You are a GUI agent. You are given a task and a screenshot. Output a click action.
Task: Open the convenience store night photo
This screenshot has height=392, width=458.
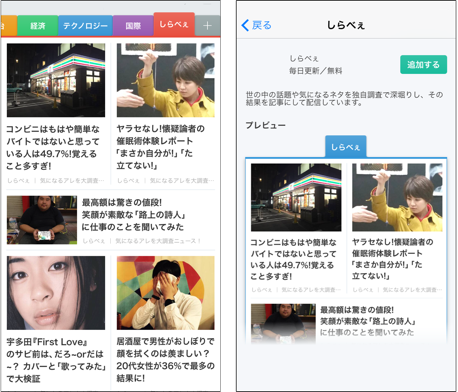tap(56, 80)
